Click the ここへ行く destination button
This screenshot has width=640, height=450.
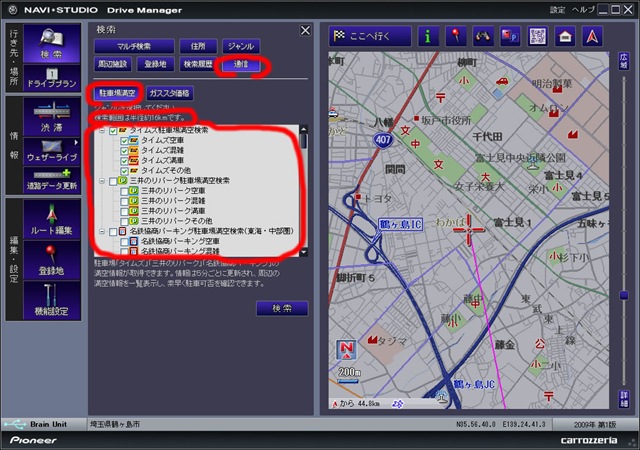(x=365, y=38)
